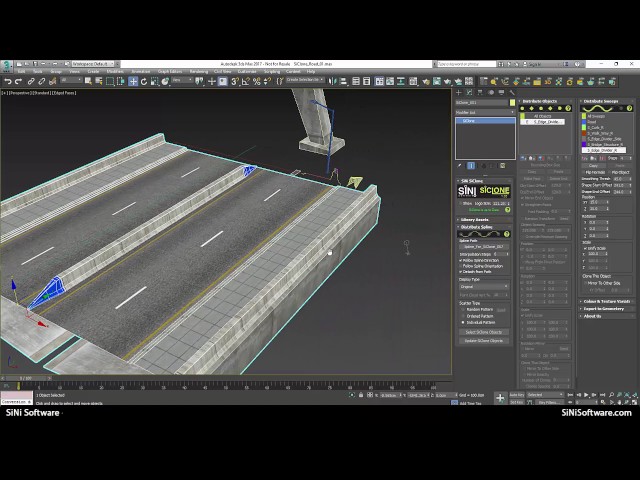
Task: Expand the Library Assets rollout
Action: coord(484,220)
